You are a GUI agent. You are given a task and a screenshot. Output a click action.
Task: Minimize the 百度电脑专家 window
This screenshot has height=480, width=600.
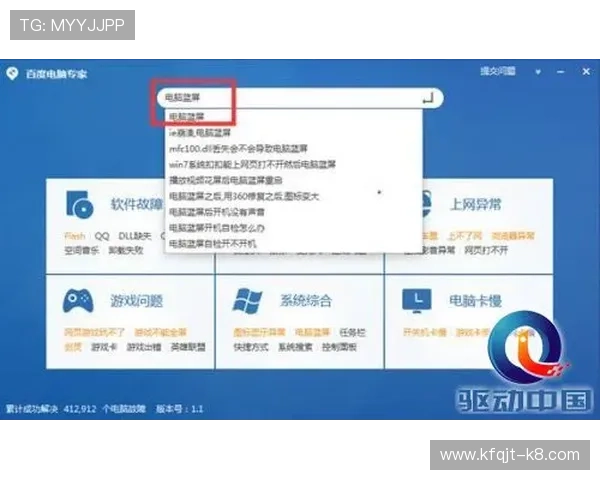point(561,72)
